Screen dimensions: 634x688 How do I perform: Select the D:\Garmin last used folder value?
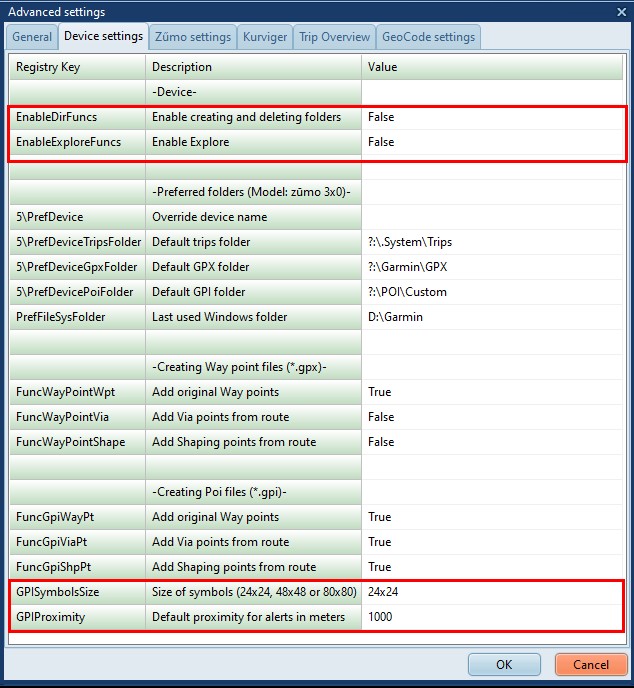click(492, 317)
